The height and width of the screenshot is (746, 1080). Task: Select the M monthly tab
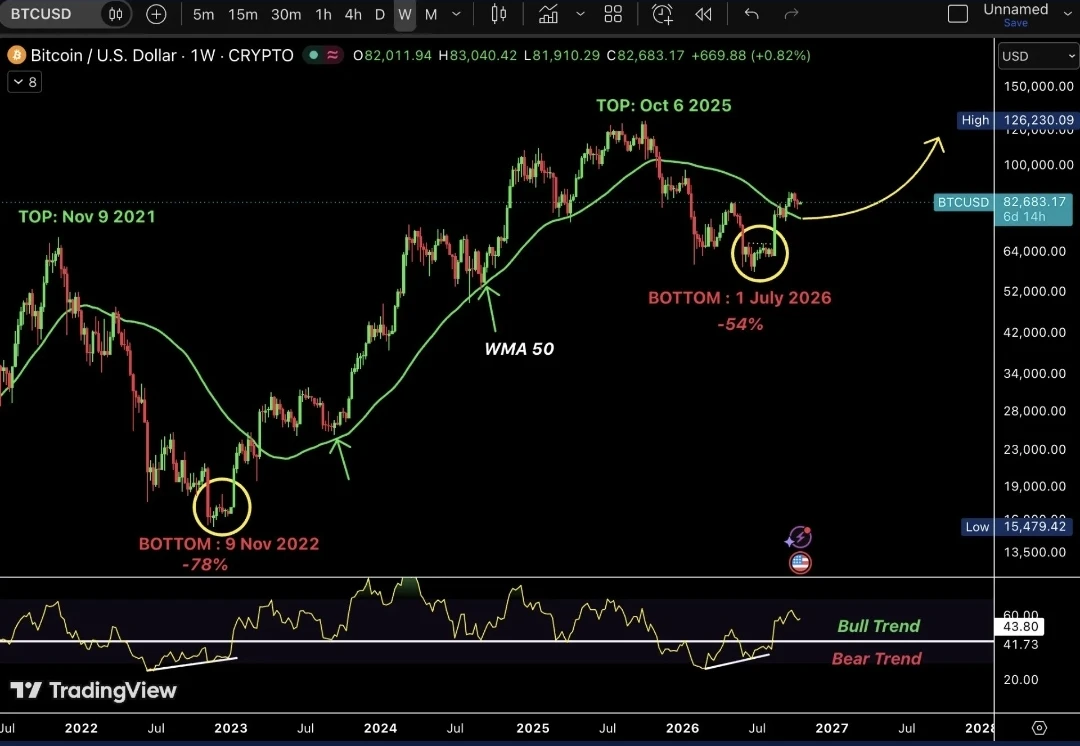(x=431, y=14)
